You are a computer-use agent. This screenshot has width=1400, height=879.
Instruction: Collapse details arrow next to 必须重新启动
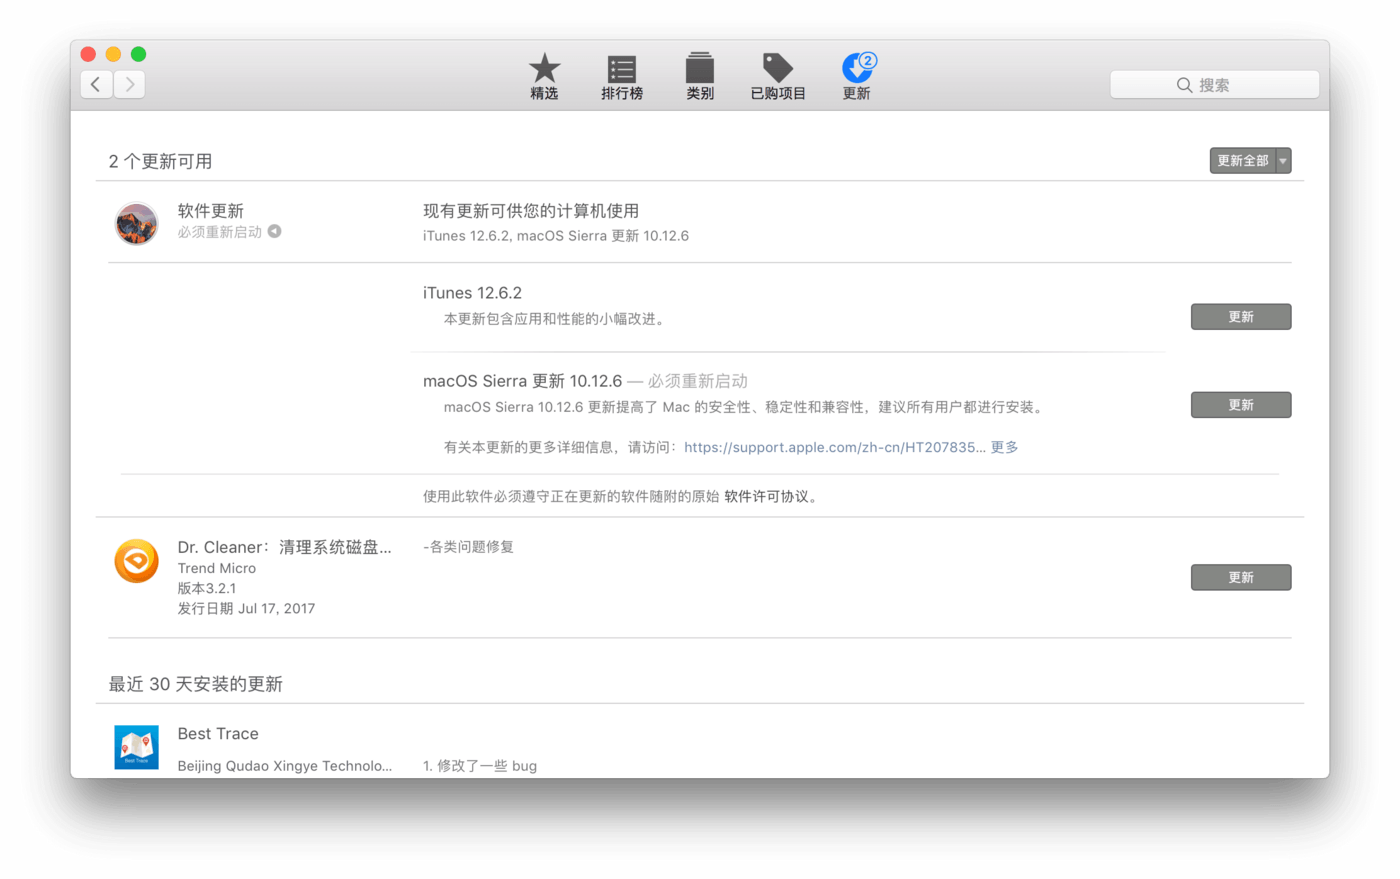click(274, 231)
